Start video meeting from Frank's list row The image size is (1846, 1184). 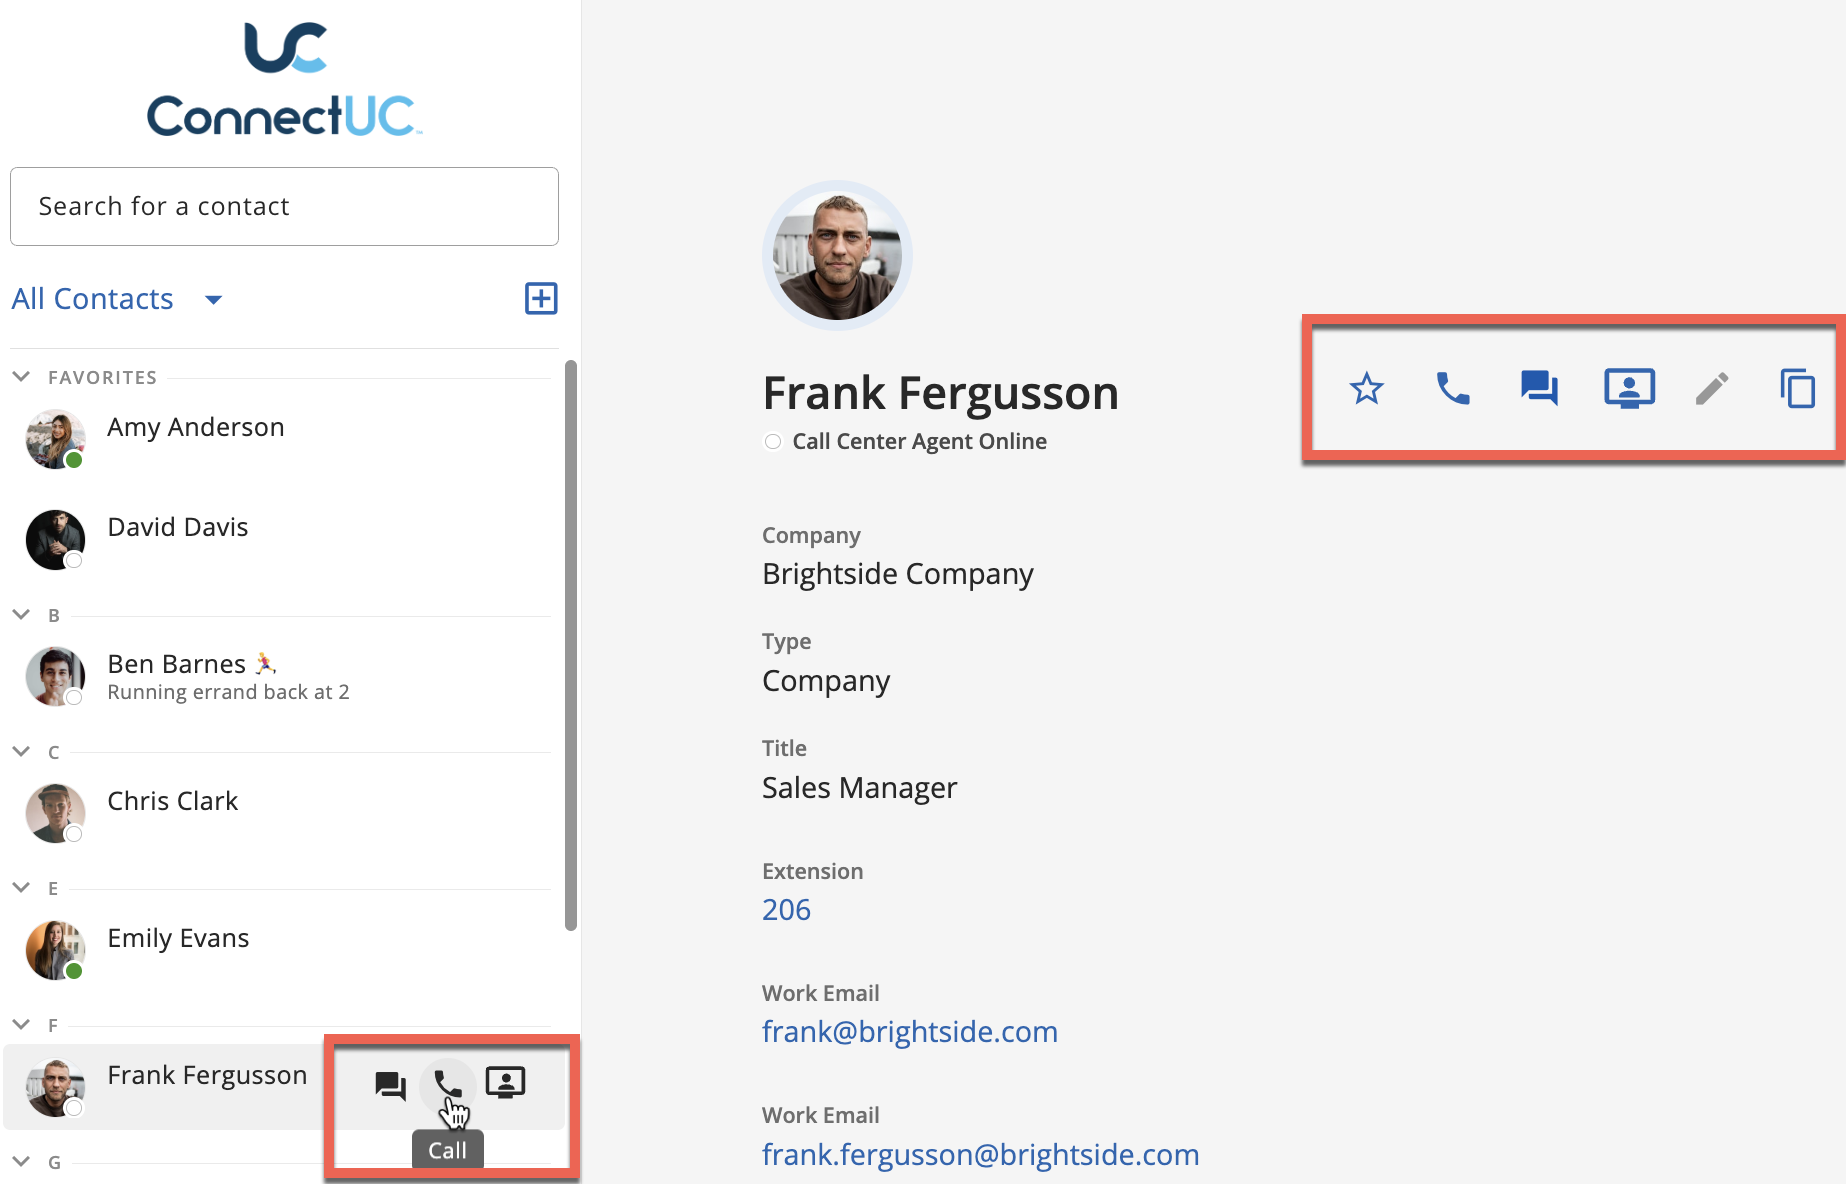click(505, 1083)
